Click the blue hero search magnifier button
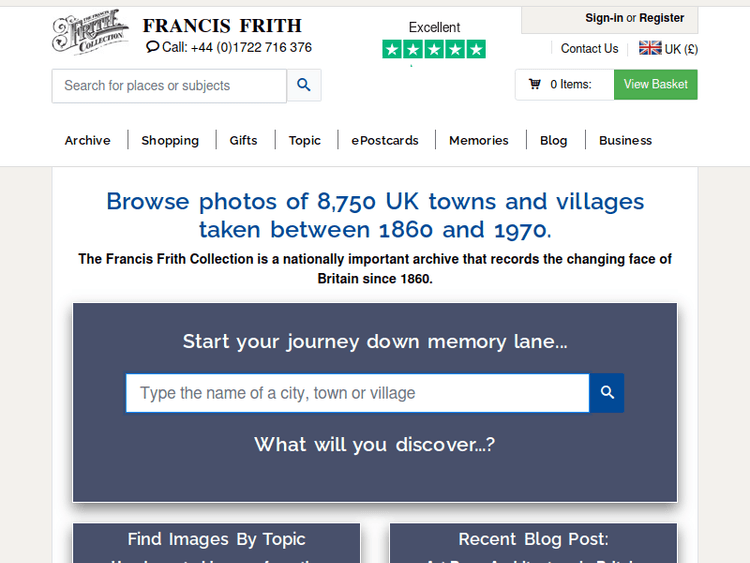This screenshot has height=563, width=750. point(606,393)
